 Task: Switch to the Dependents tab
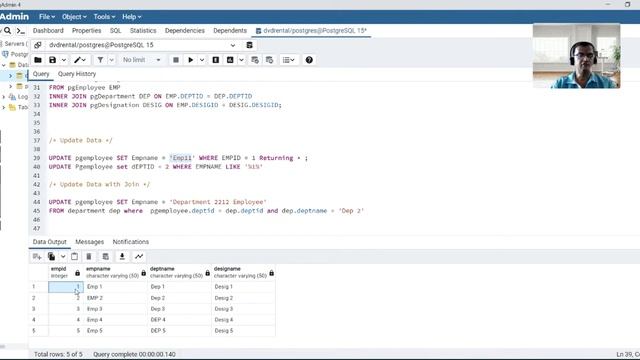[x=230, y=31]
